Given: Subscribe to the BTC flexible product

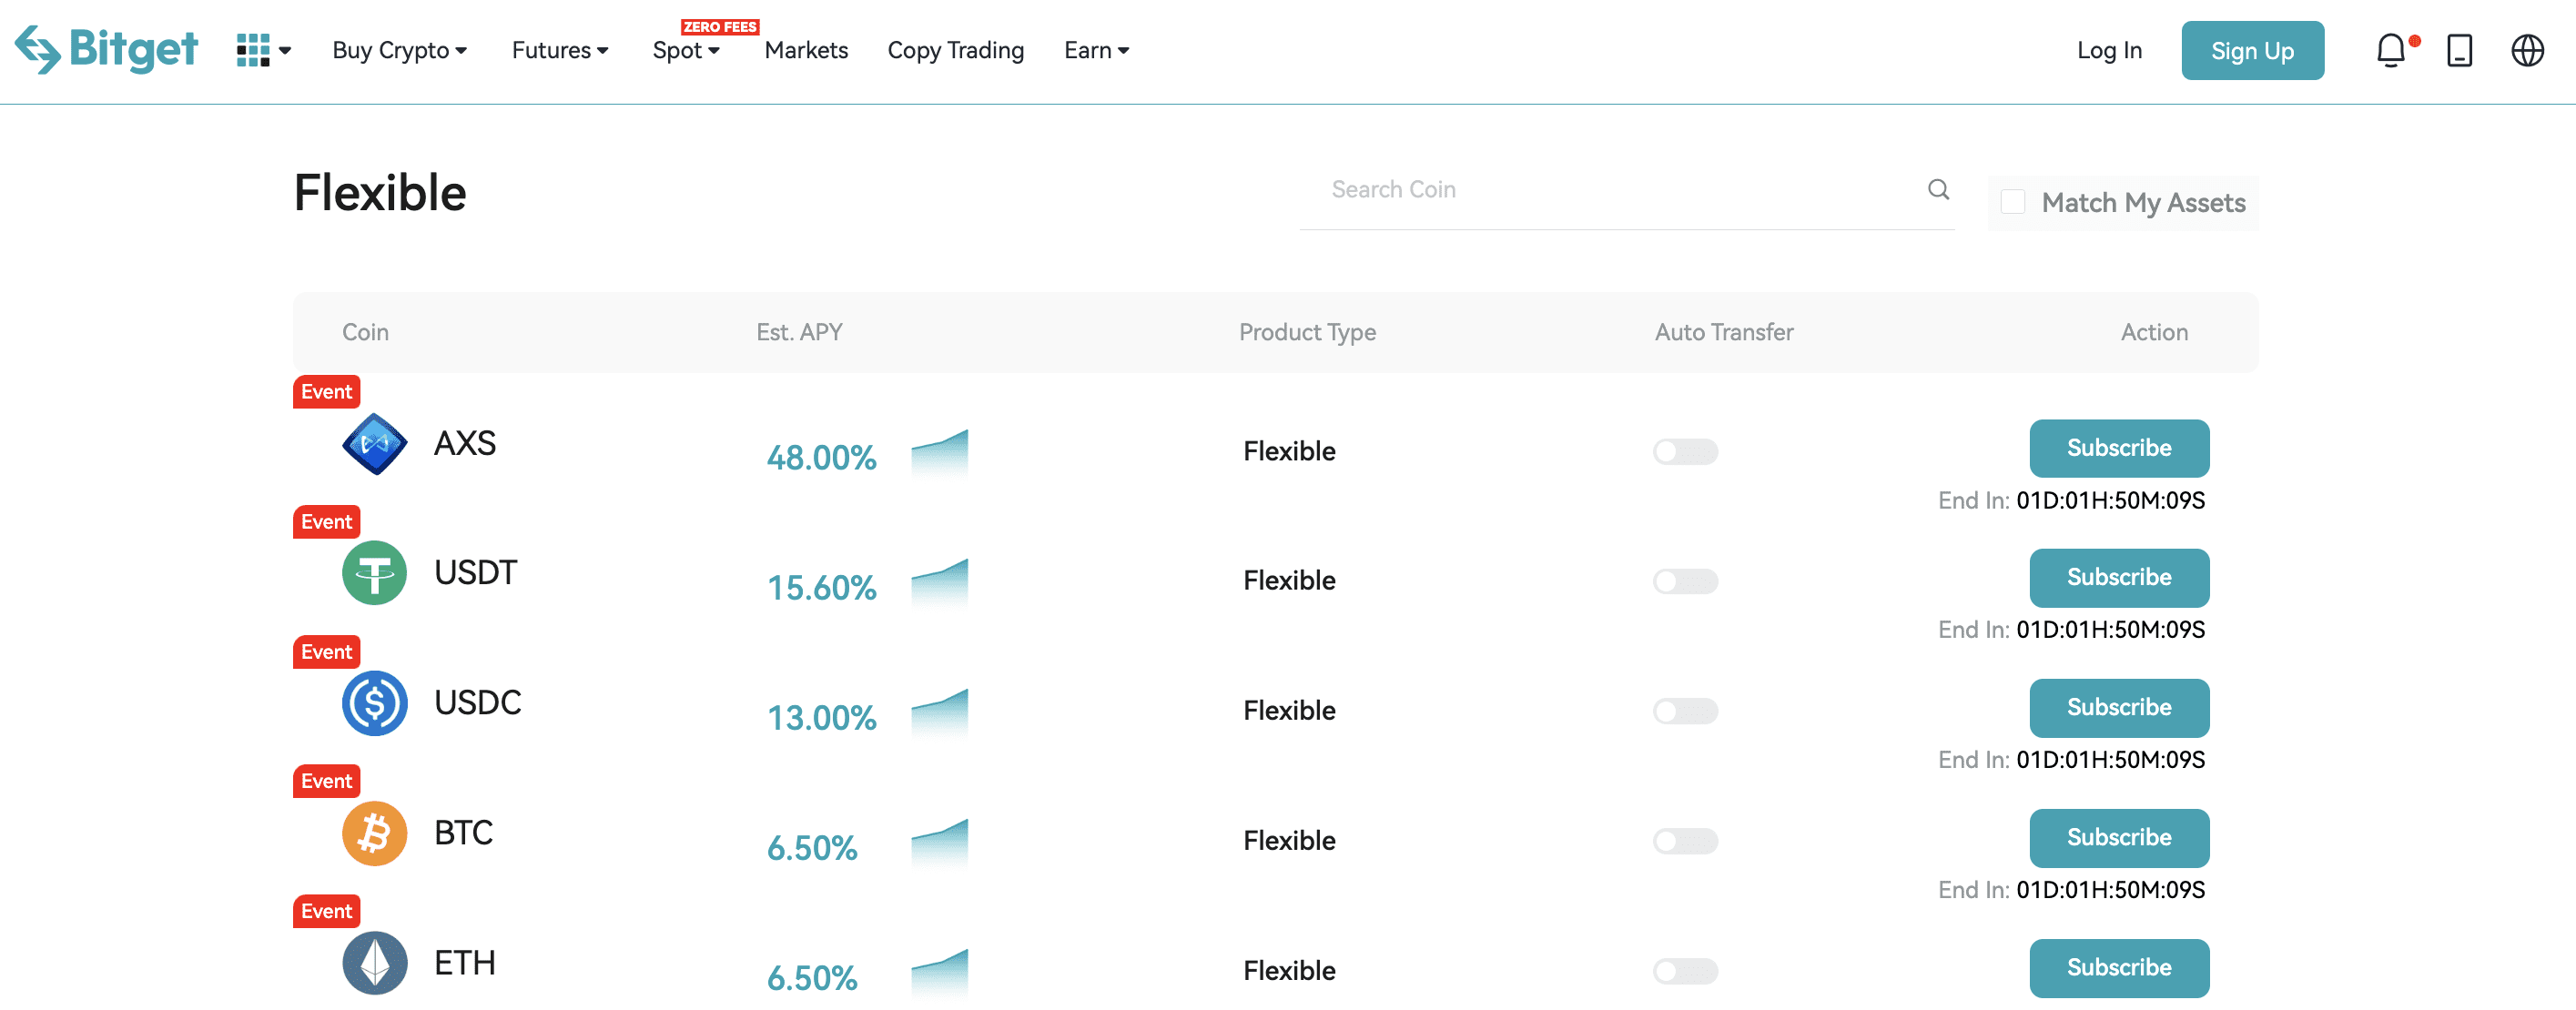Looking at the screenshot, I should point(2118,838).
